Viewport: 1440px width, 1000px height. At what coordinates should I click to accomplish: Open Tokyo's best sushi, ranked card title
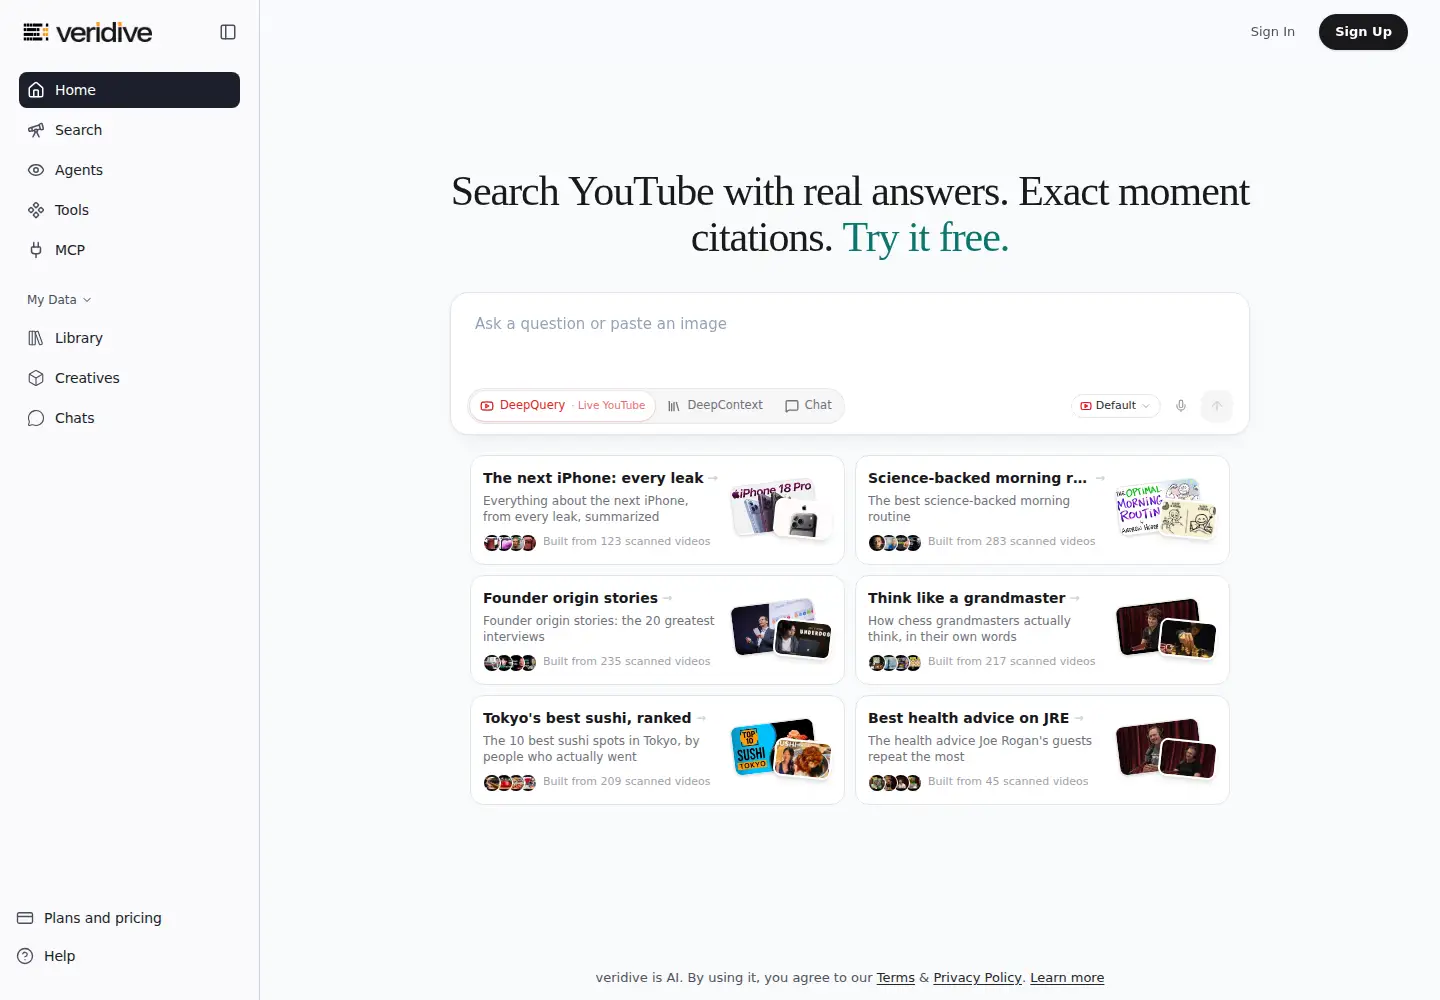[587, 718]
